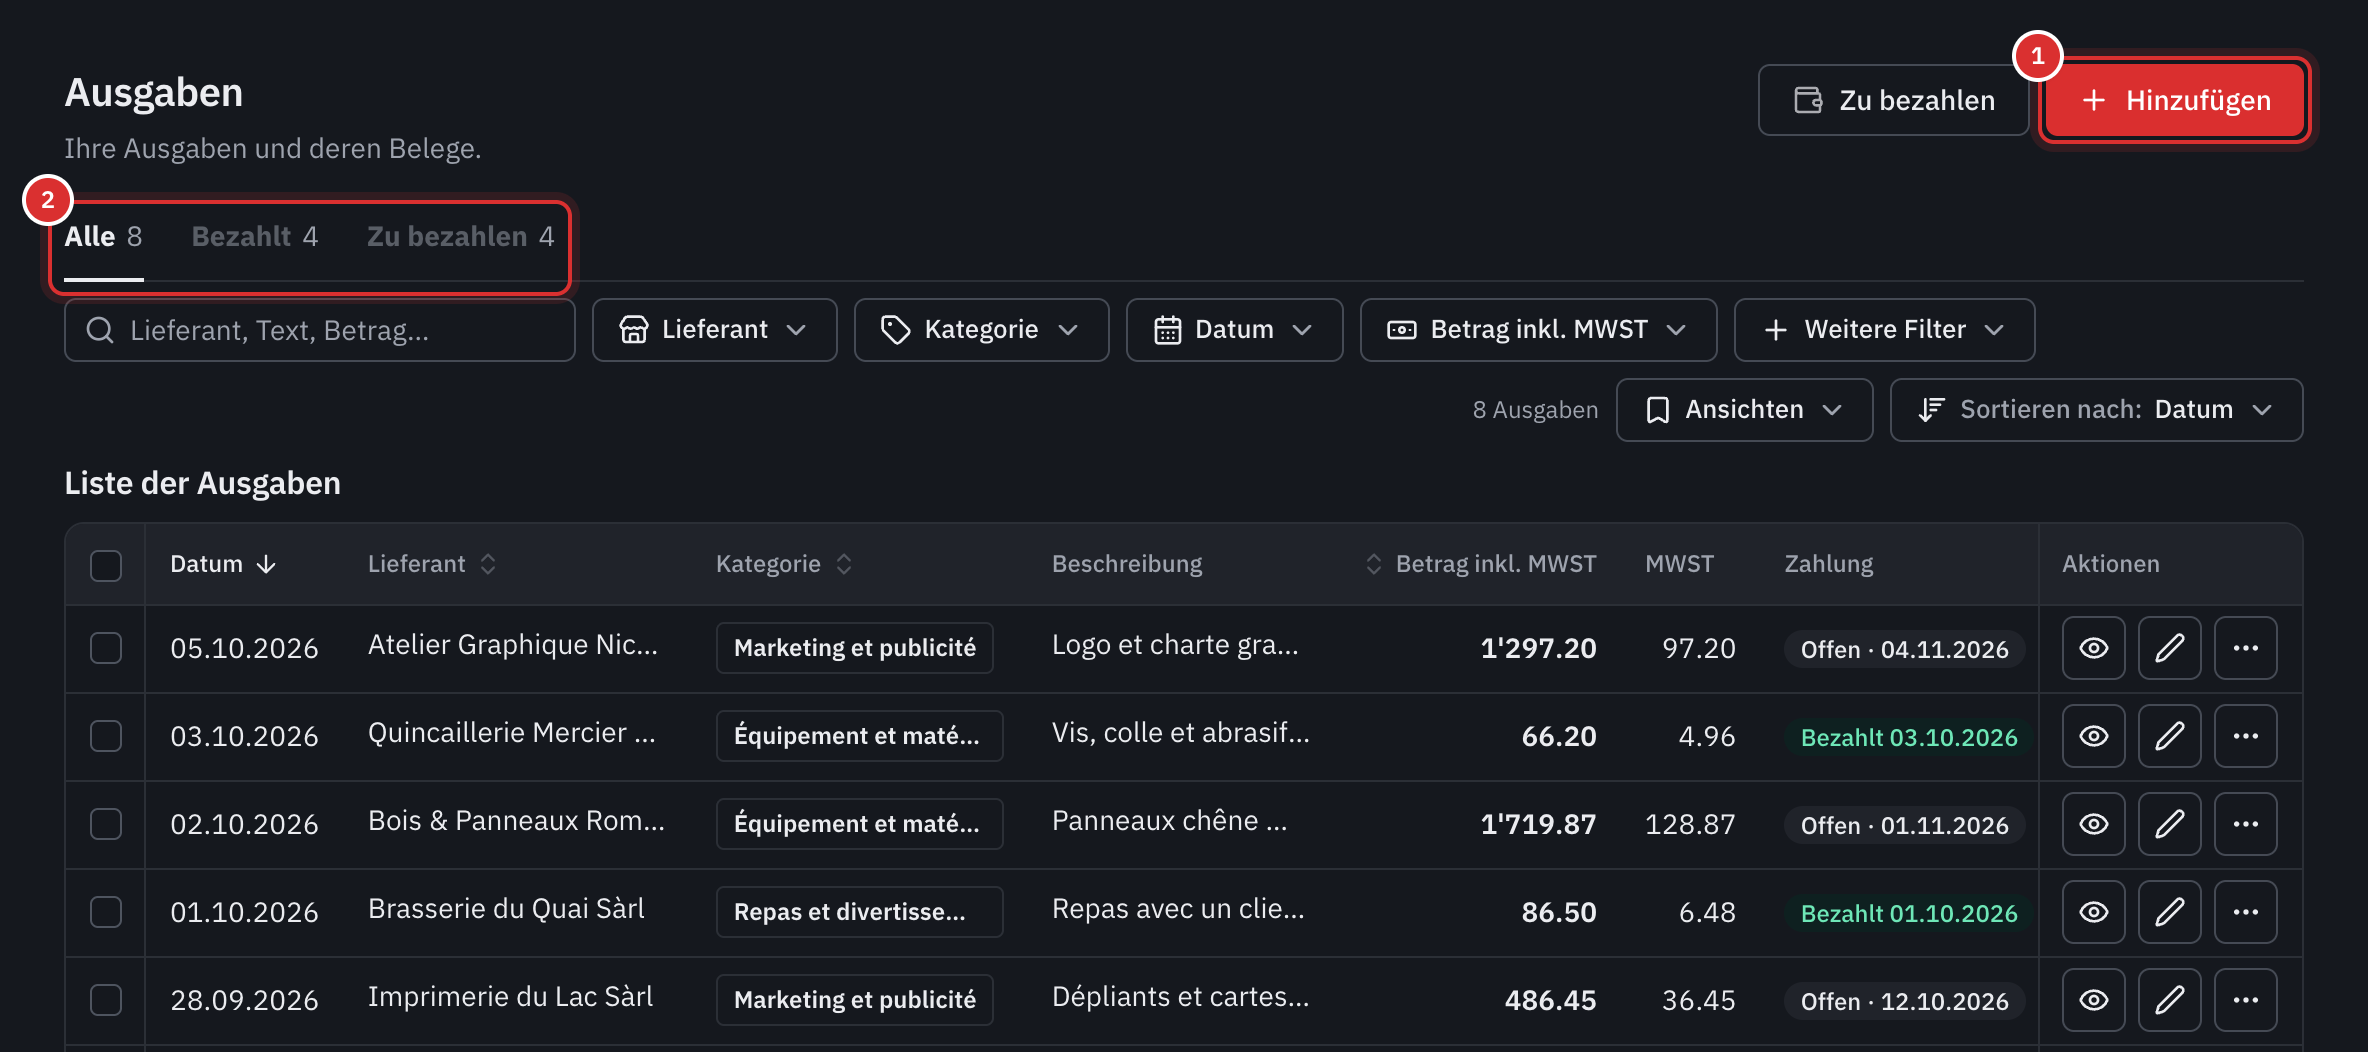Focus the Lieferant, Text, Betrag search field
The width and height of the screenshot is (2368, 1052).
tap(320, 330)
